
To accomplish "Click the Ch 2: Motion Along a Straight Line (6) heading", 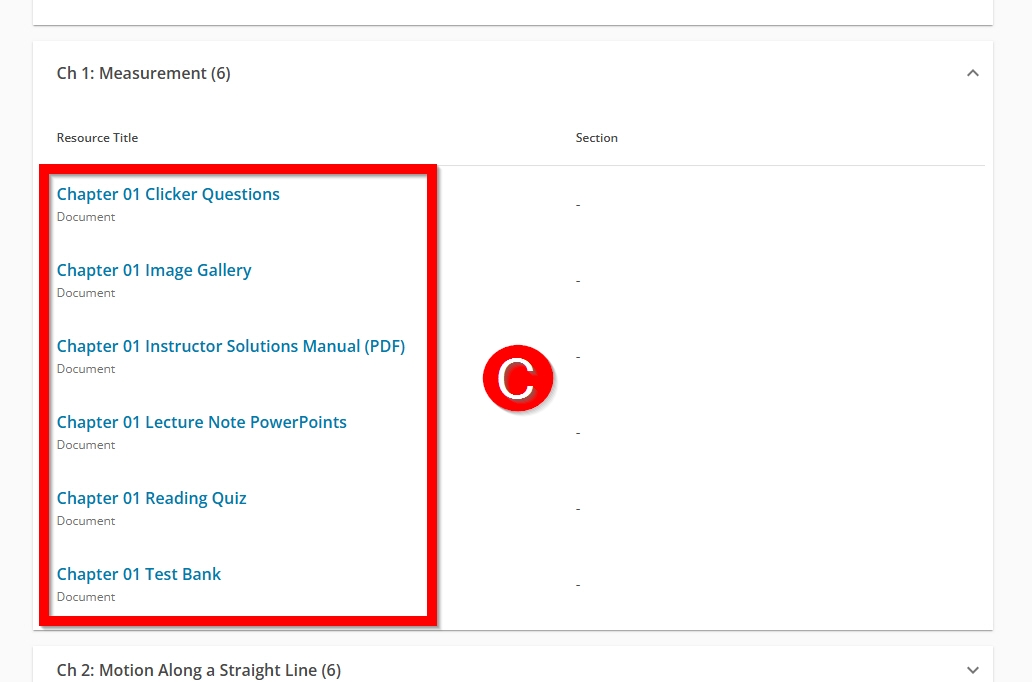I will coord(199,670).
